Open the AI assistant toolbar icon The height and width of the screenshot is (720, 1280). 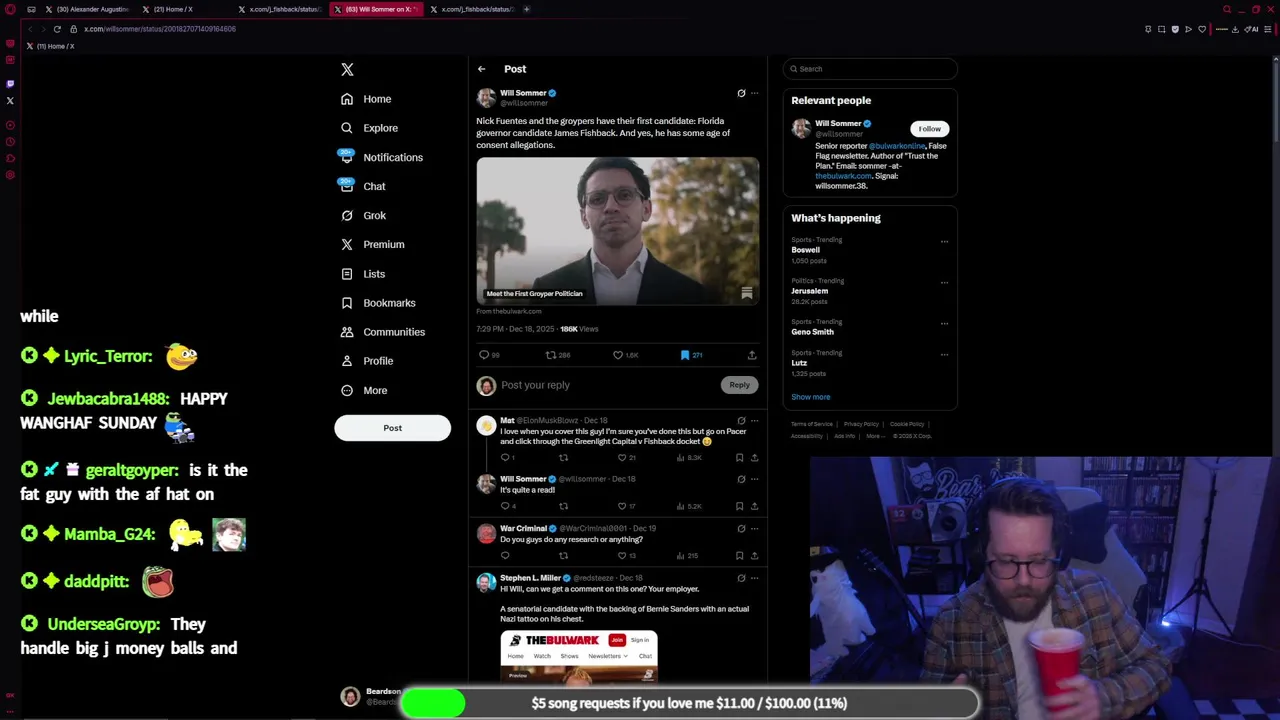click(x=1253, y=29)
